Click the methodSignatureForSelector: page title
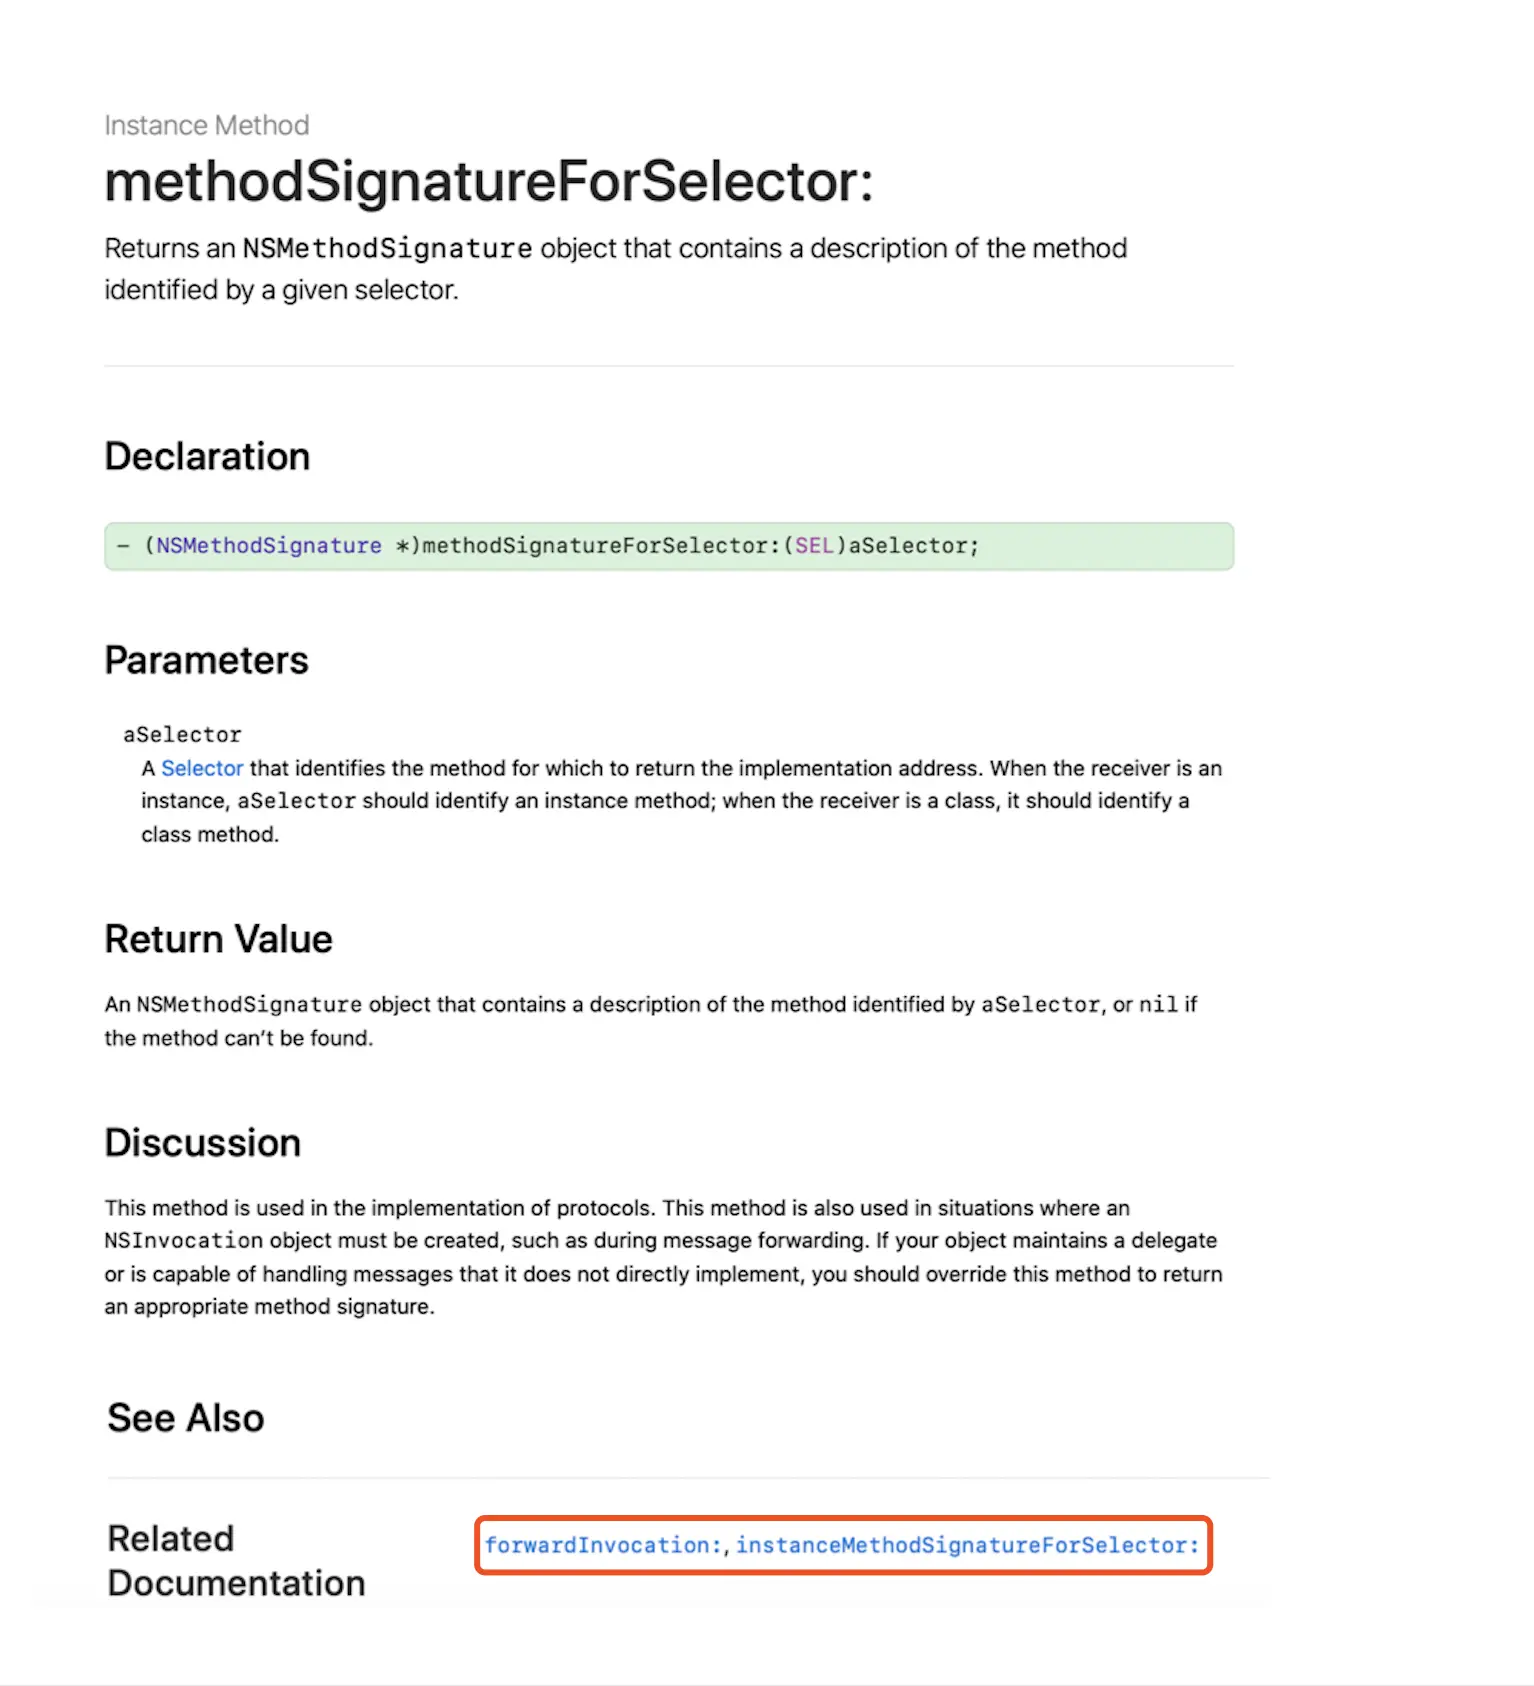The height and width of the screenshot is (1686, 1534). [x=489, y=182]
